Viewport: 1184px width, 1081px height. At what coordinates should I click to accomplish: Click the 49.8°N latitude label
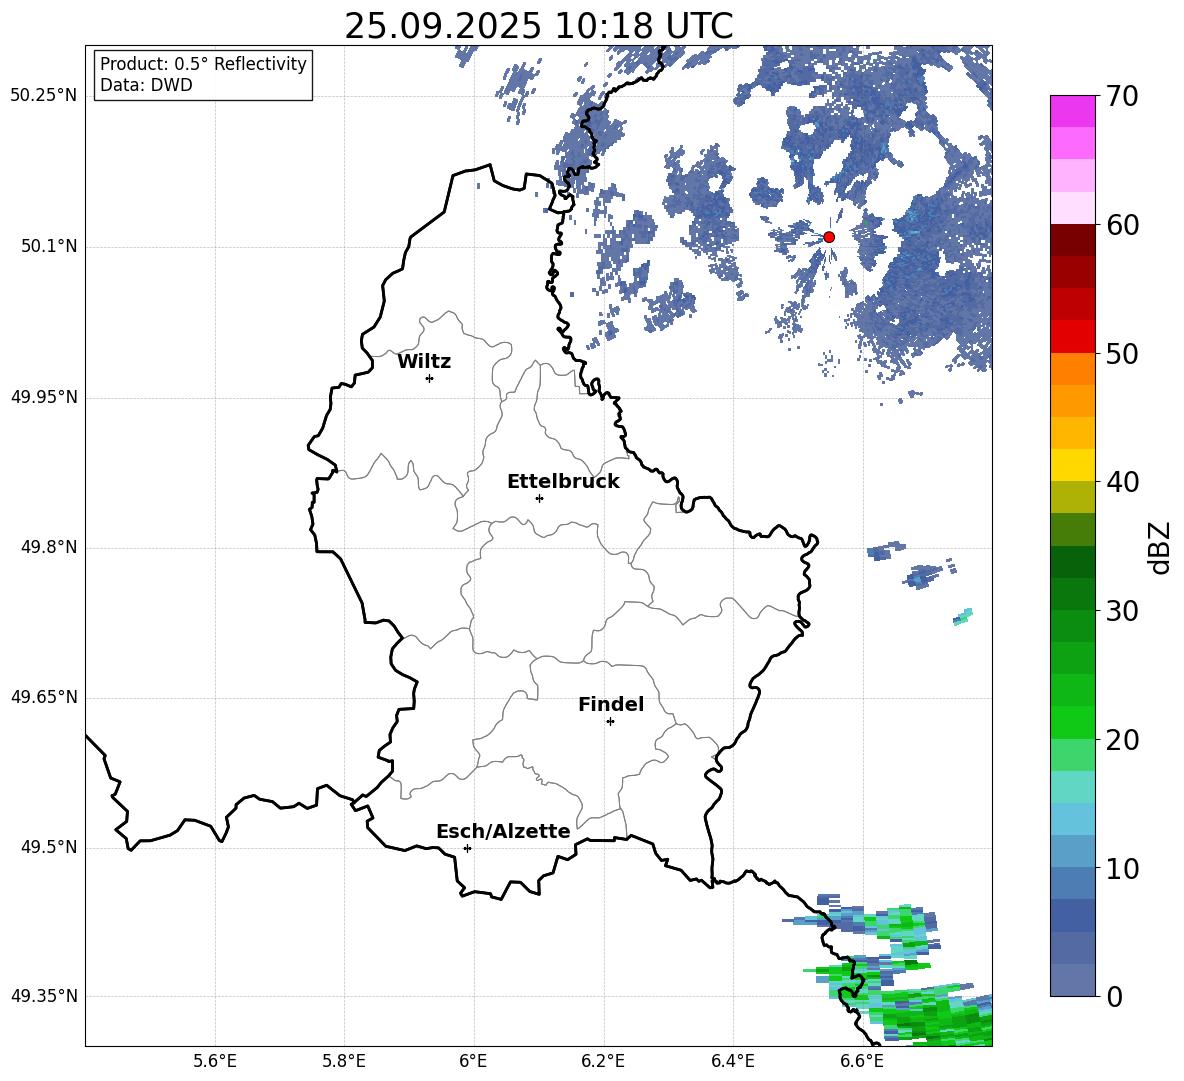coord(48,547)
